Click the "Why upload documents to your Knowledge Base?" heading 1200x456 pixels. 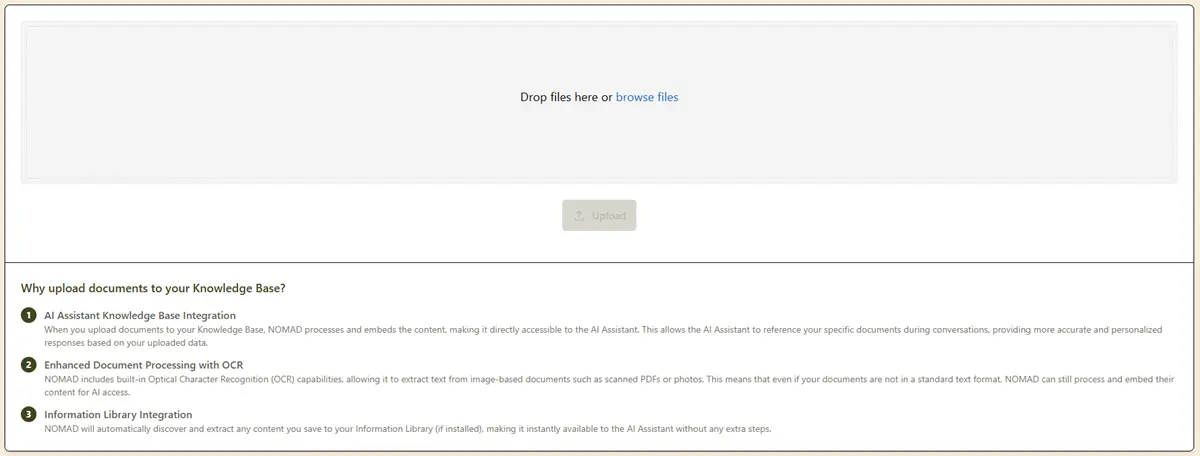tap(153, 288)
